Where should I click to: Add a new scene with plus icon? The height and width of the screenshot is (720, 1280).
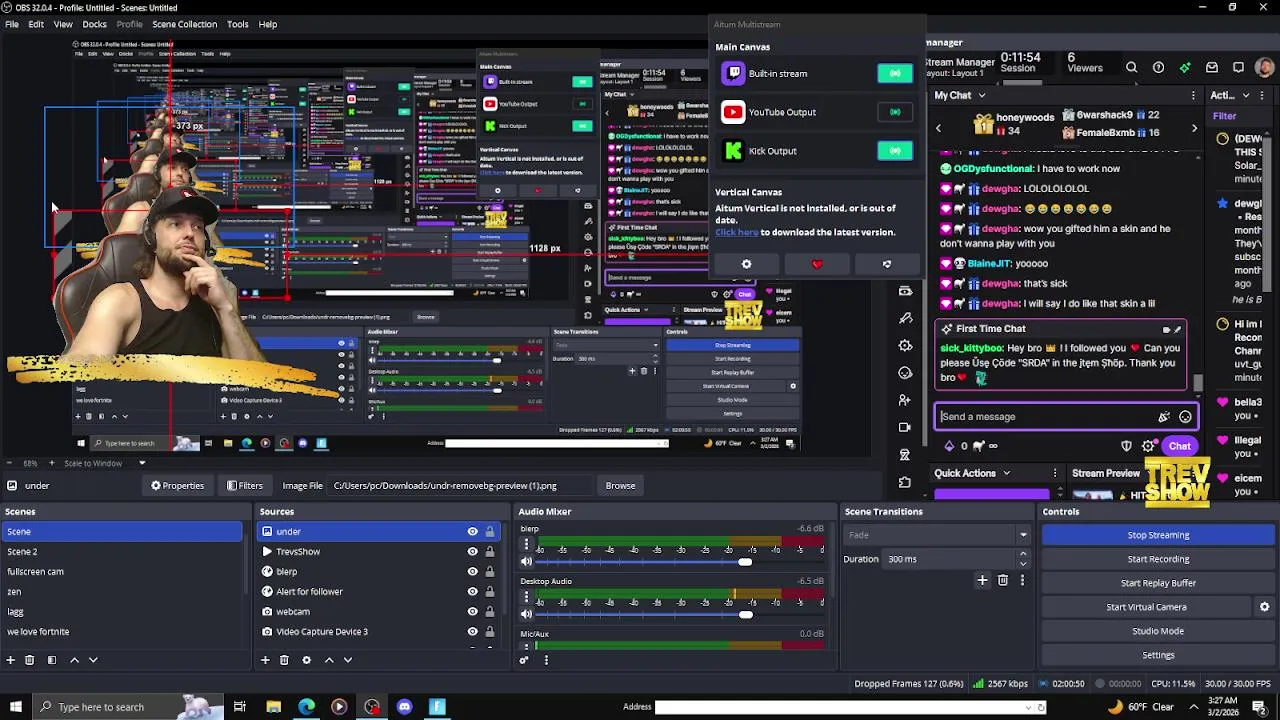tap(10, 660)
